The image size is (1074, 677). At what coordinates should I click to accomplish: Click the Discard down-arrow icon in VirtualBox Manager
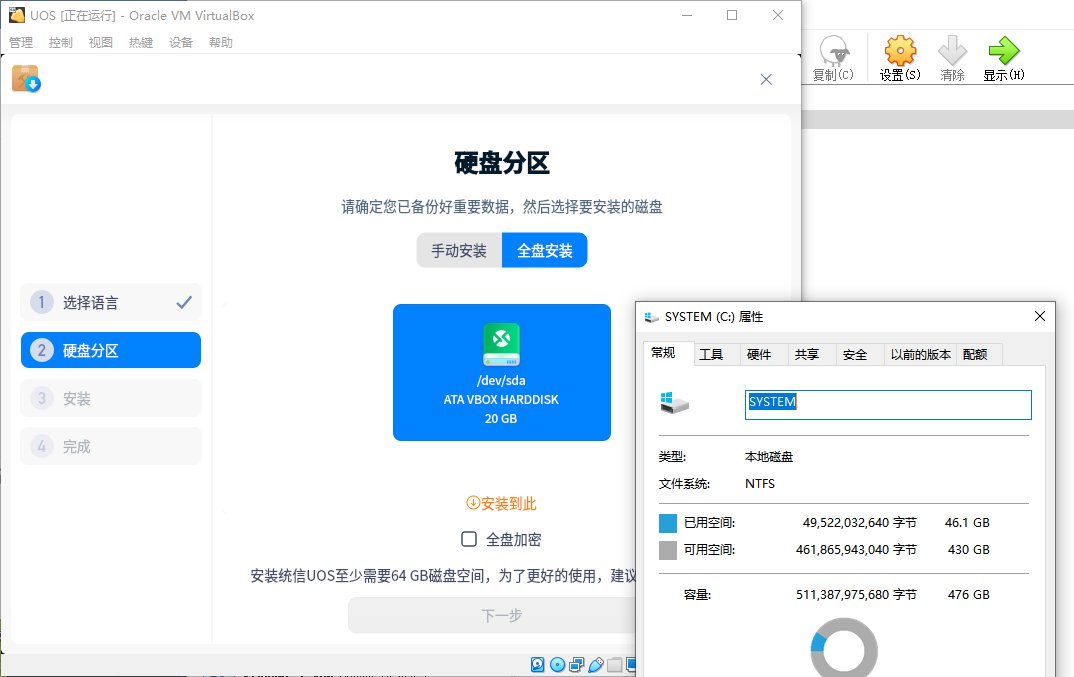[x=952, y=50]
